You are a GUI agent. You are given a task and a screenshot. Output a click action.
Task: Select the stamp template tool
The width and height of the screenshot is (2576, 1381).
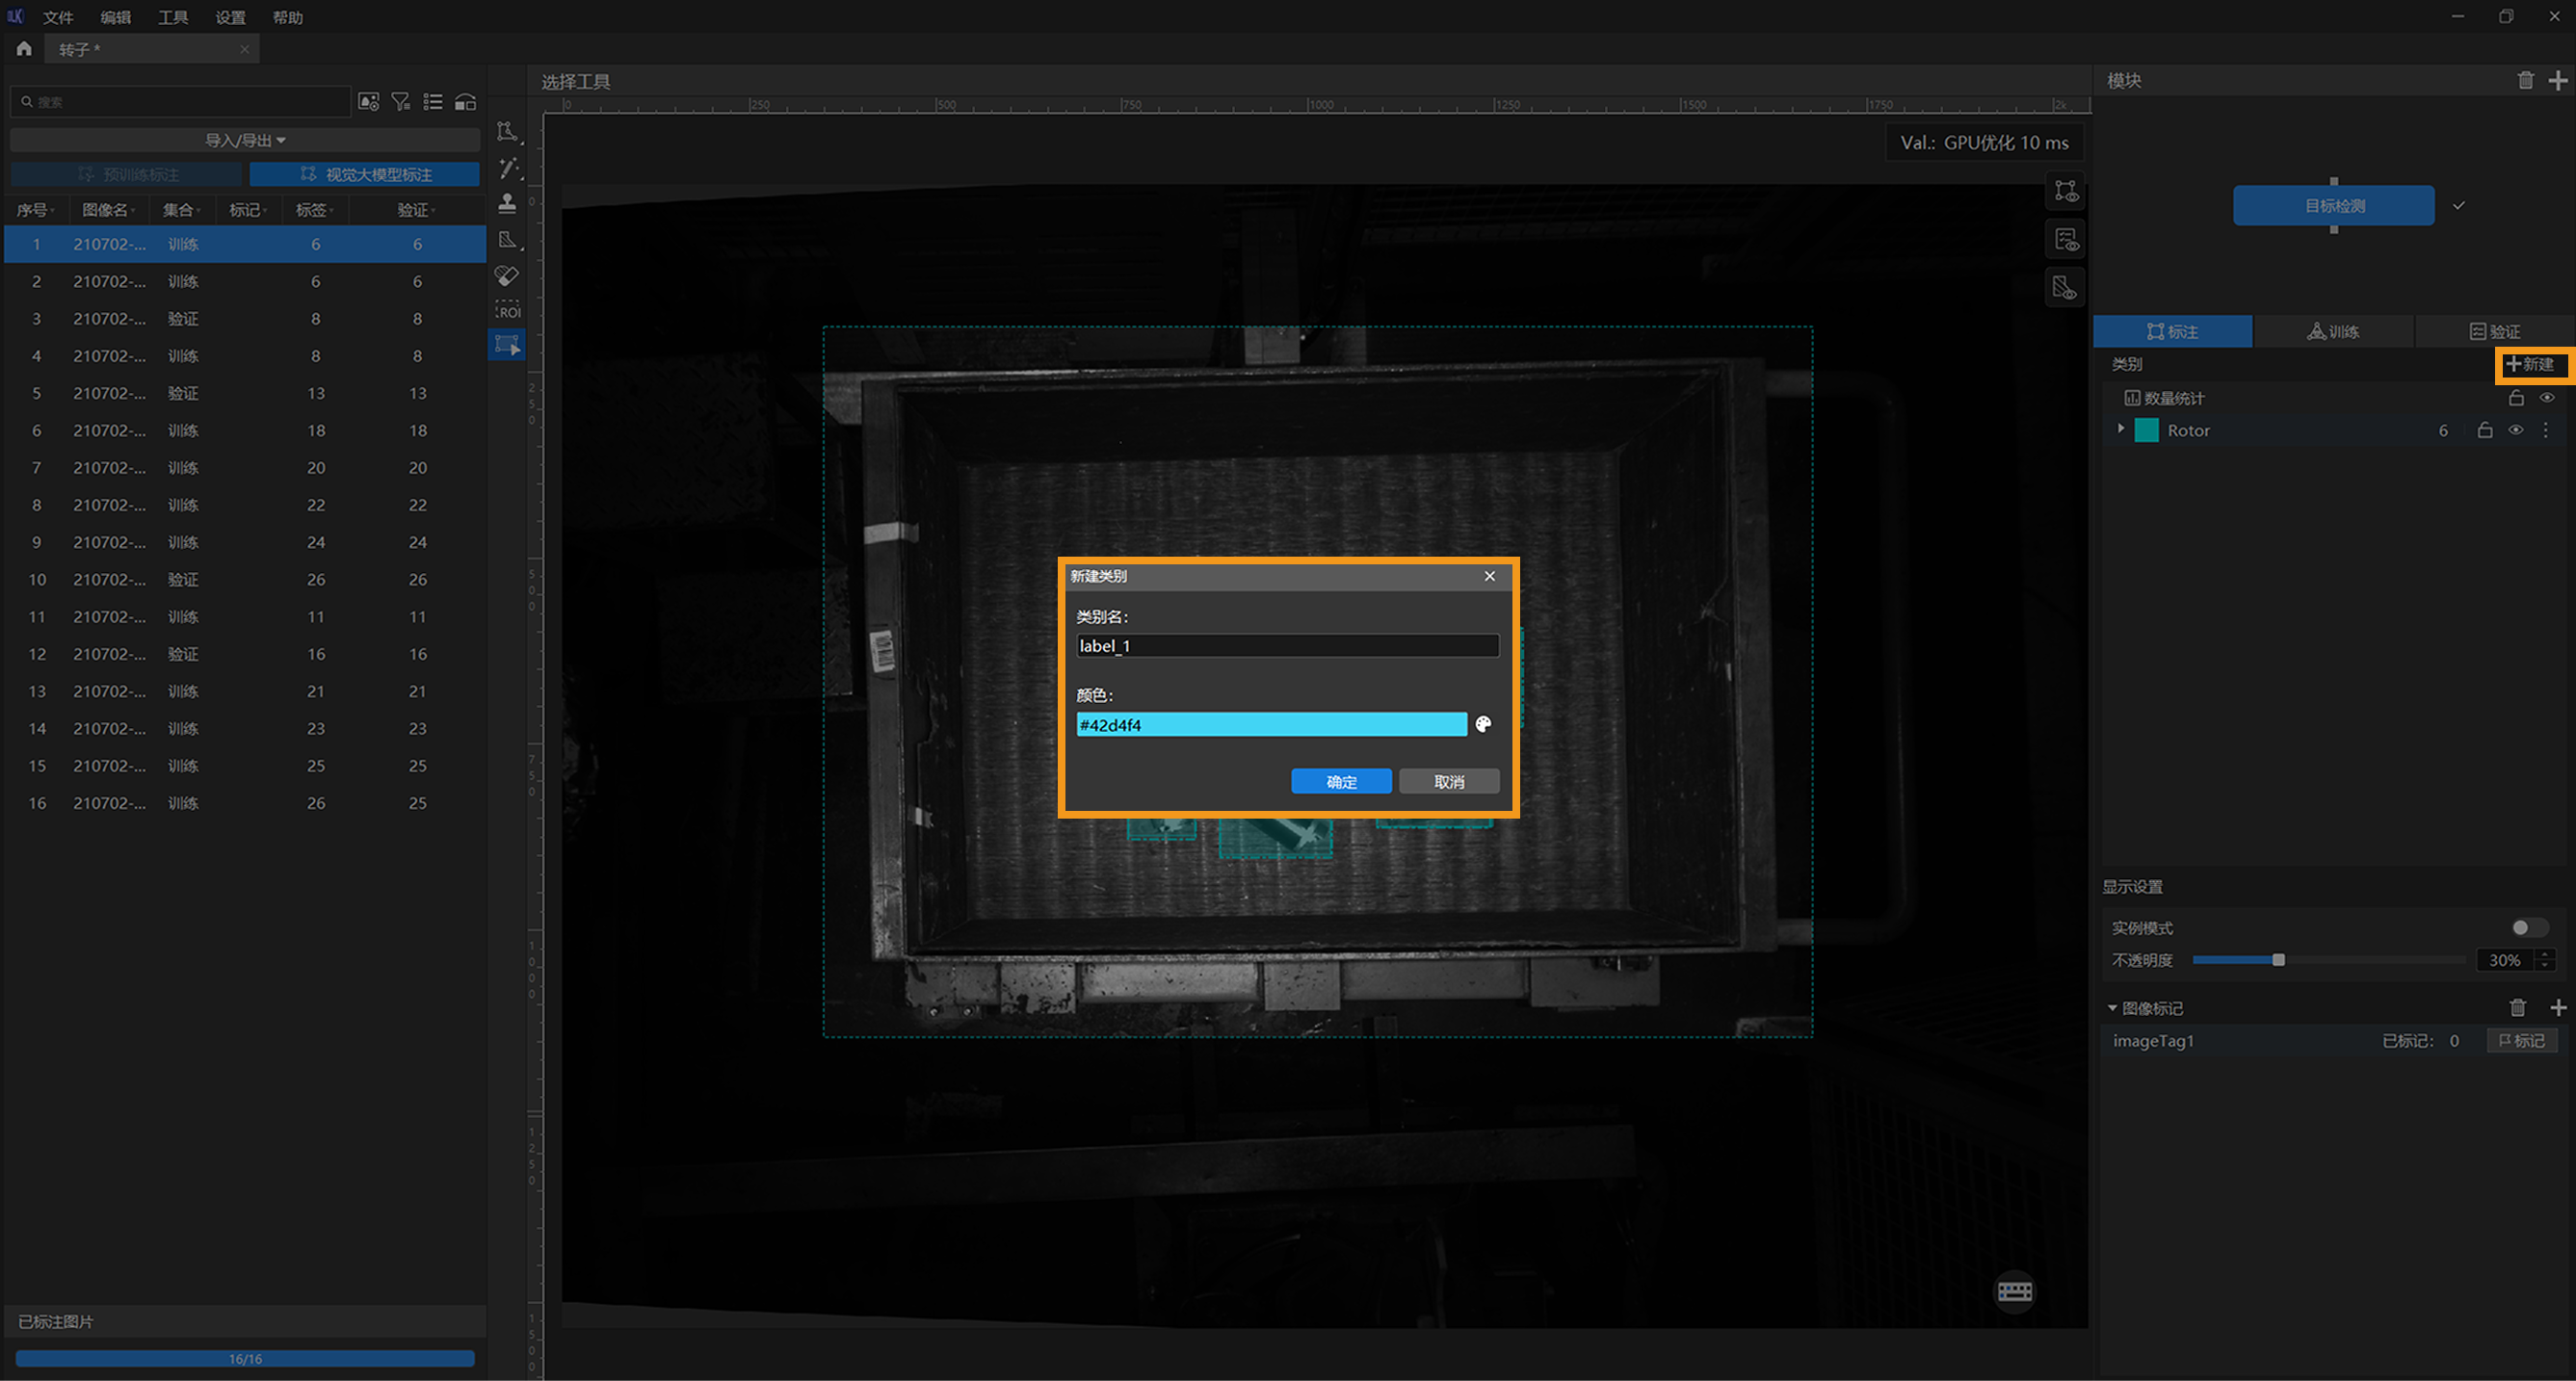tap(507, 203)
